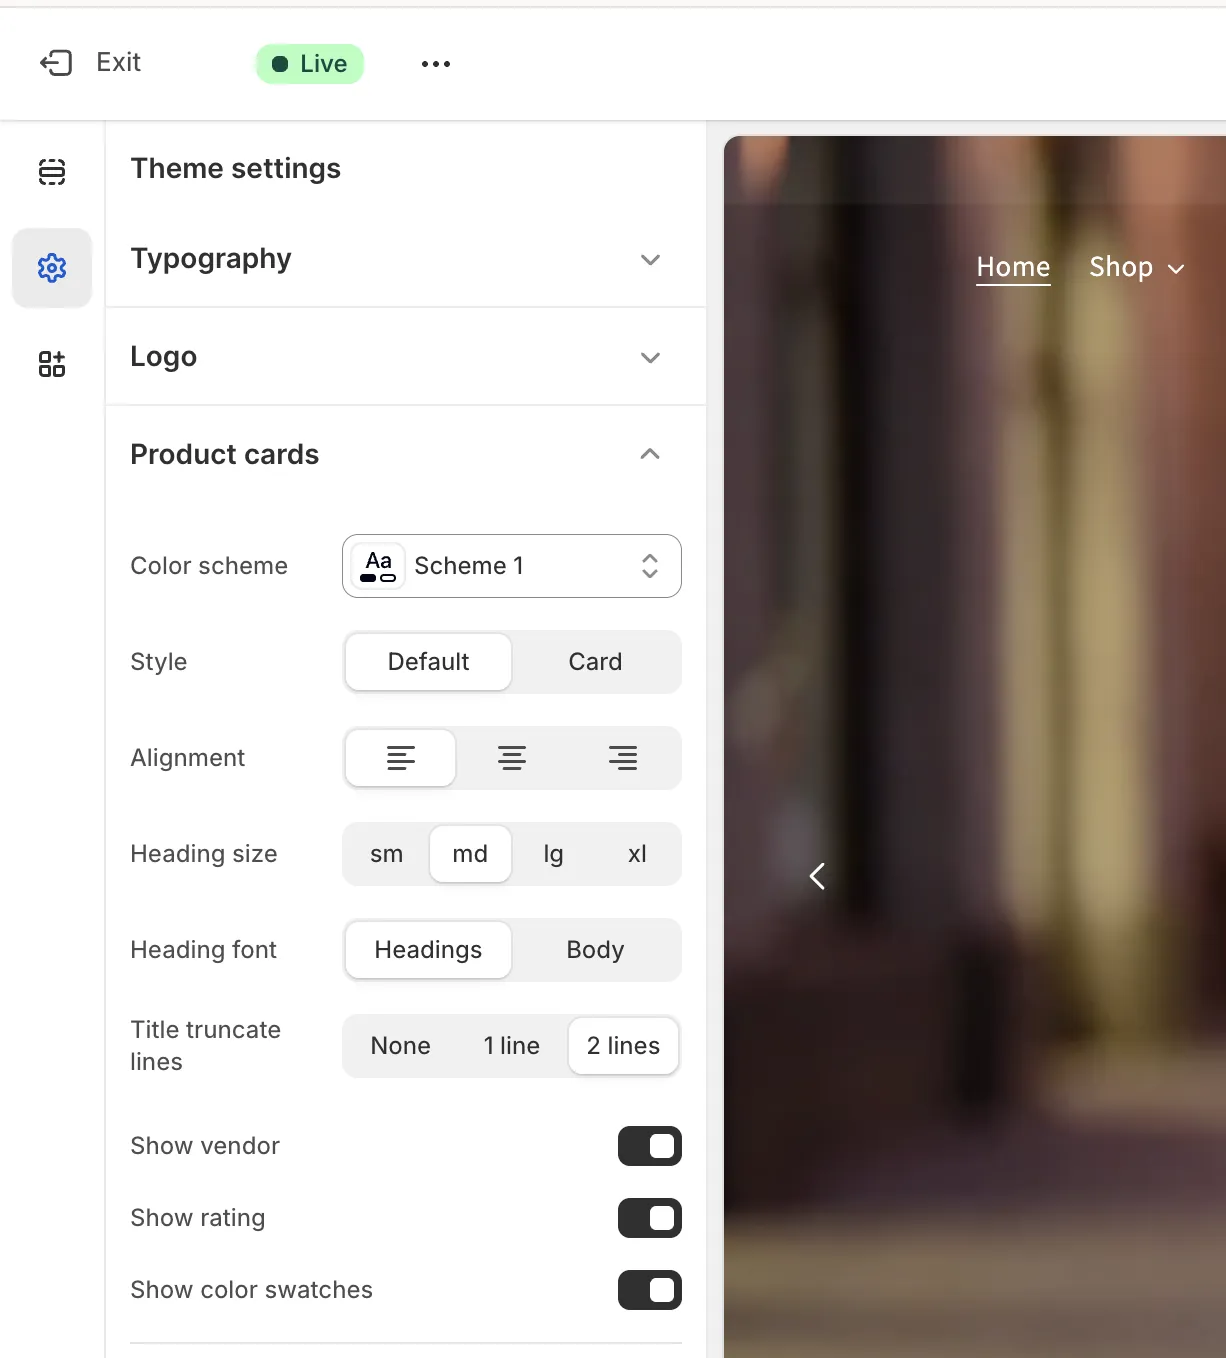Image resolution: width=1226 pixels, height=1358 pixels.
Task: Click the Live status badge
Action: tap(309, 63)
